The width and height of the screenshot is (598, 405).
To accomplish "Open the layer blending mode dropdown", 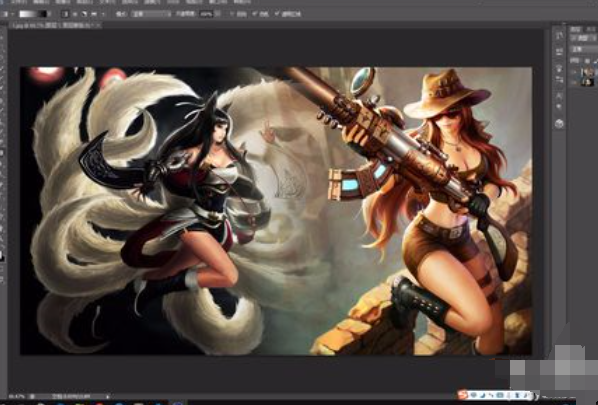I will pyautogui.click(x=584, y=50).
